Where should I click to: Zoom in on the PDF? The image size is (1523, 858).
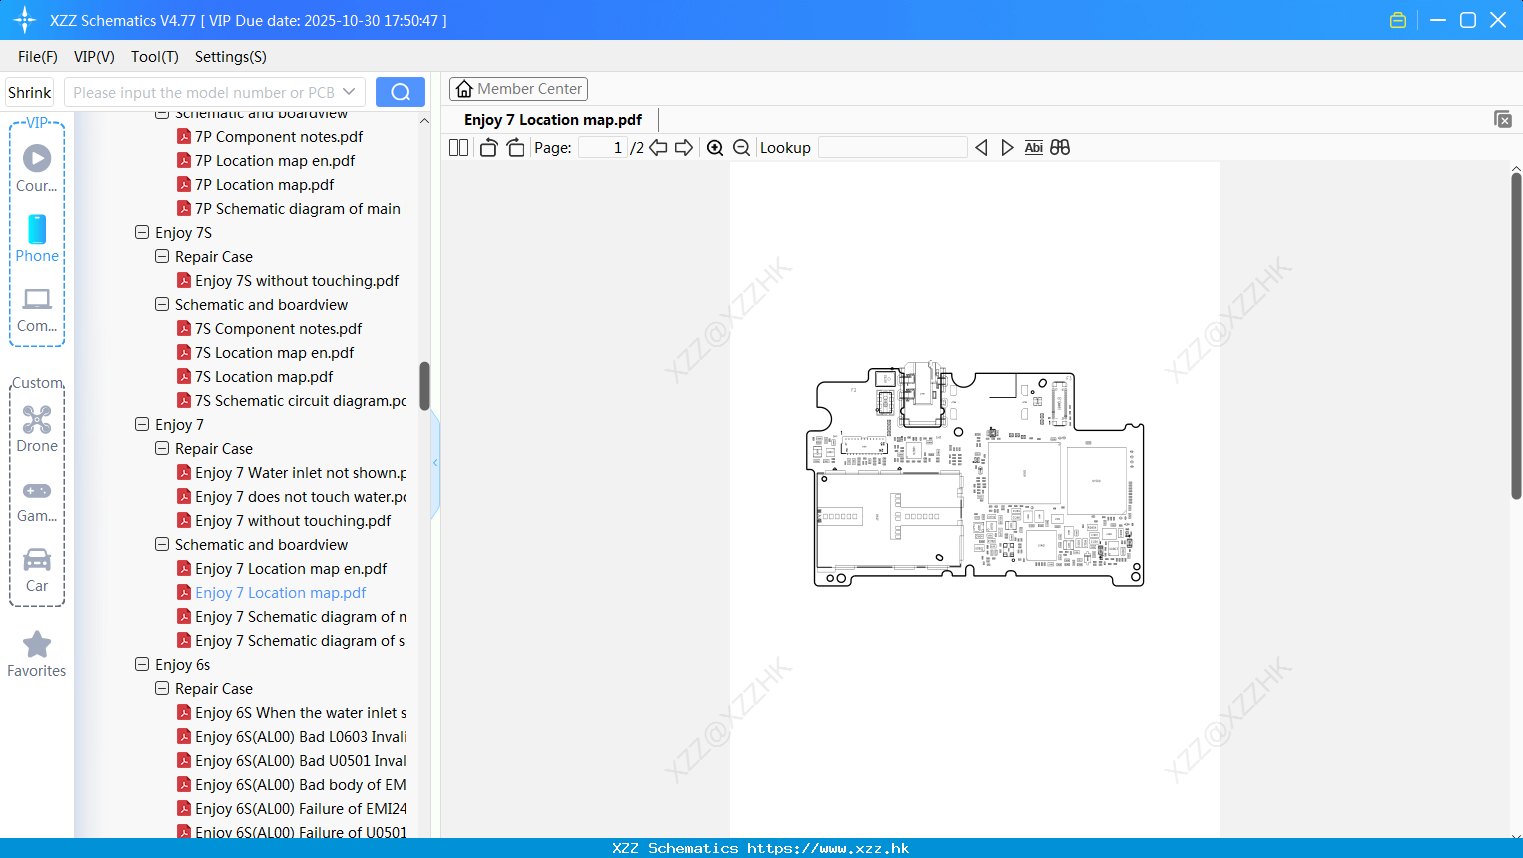(715, 148)
